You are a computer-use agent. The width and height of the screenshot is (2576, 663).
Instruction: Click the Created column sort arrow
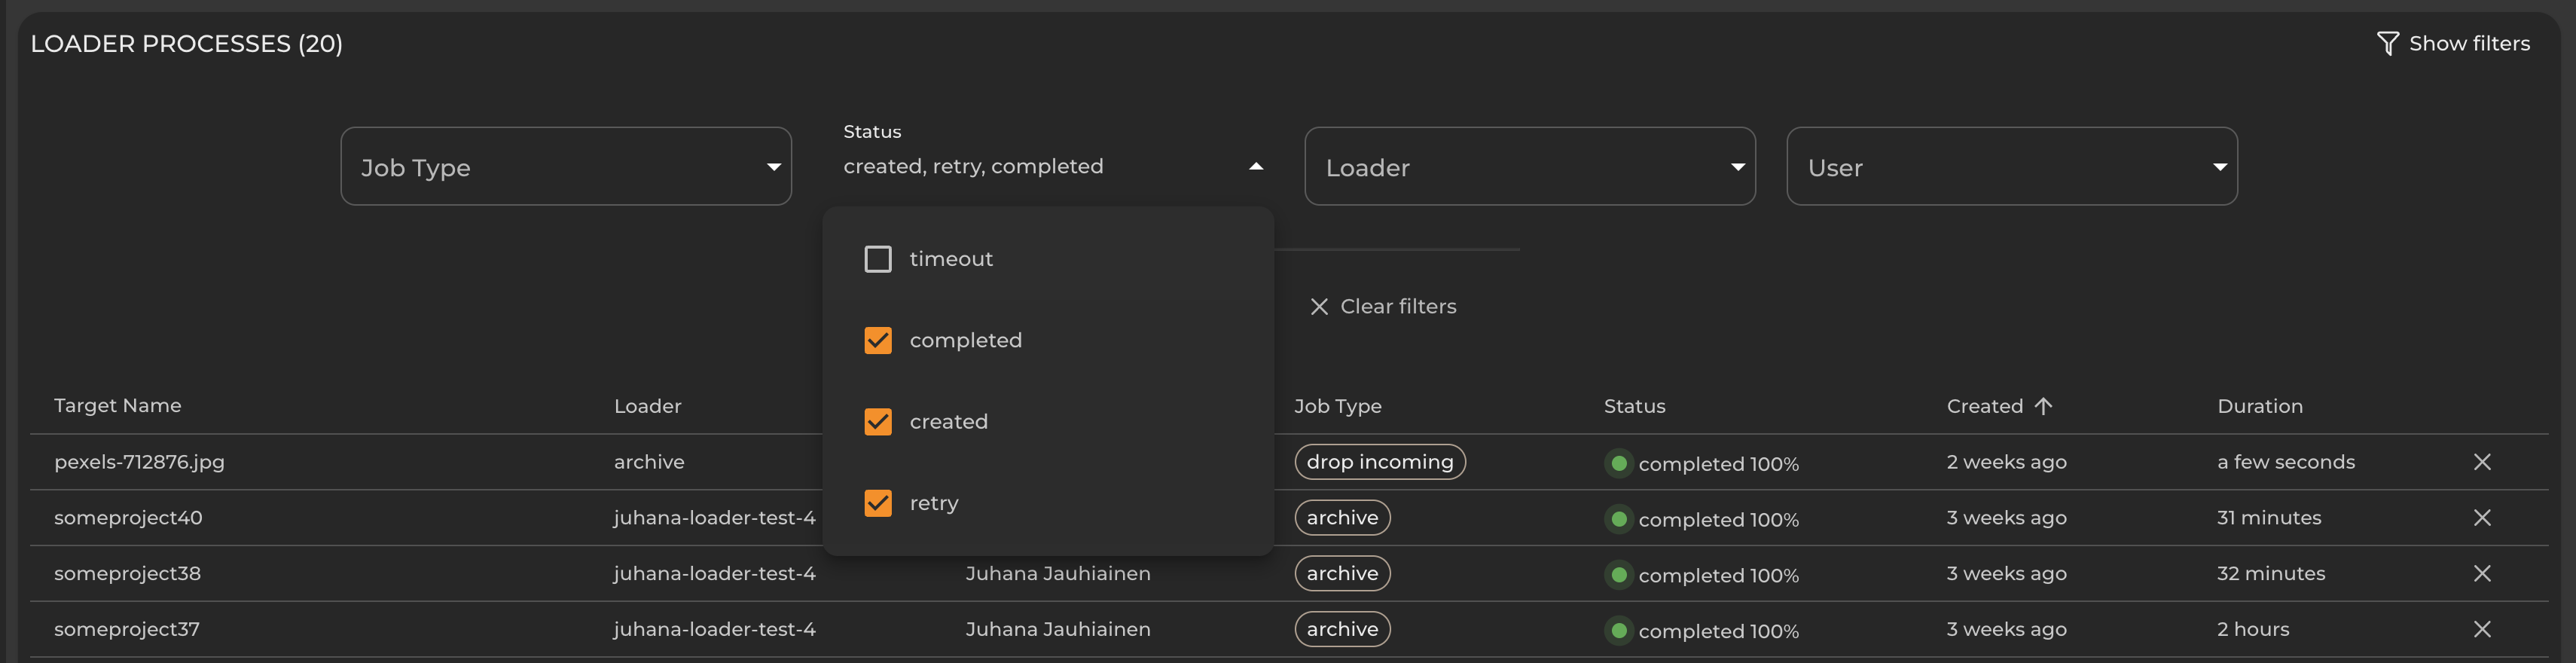tap(2043, 406)
